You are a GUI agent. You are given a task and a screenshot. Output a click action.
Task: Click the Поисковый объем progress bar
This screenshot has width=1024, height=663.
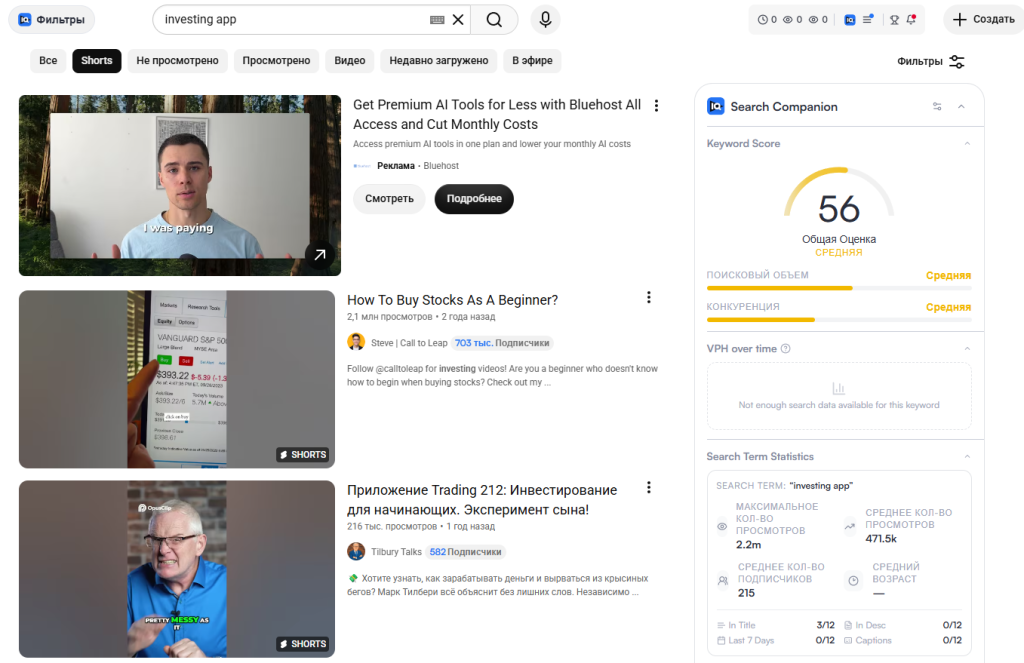839,288
